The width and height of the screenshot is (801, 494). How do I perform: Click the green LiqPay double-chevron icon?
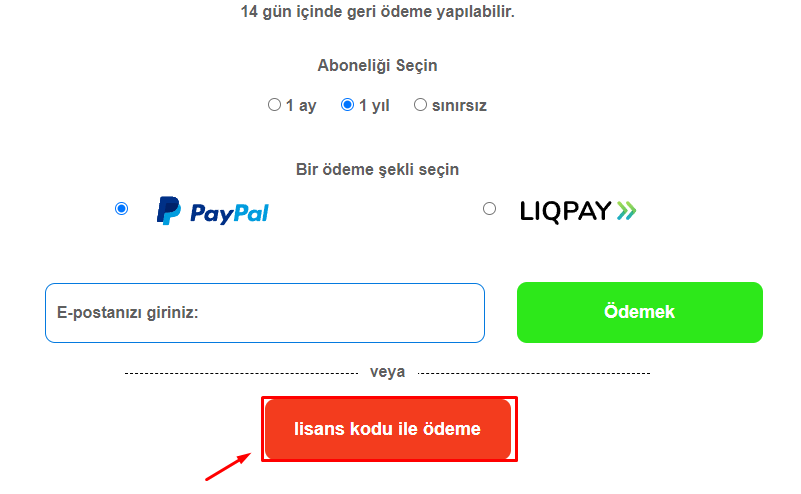[627, 210]
